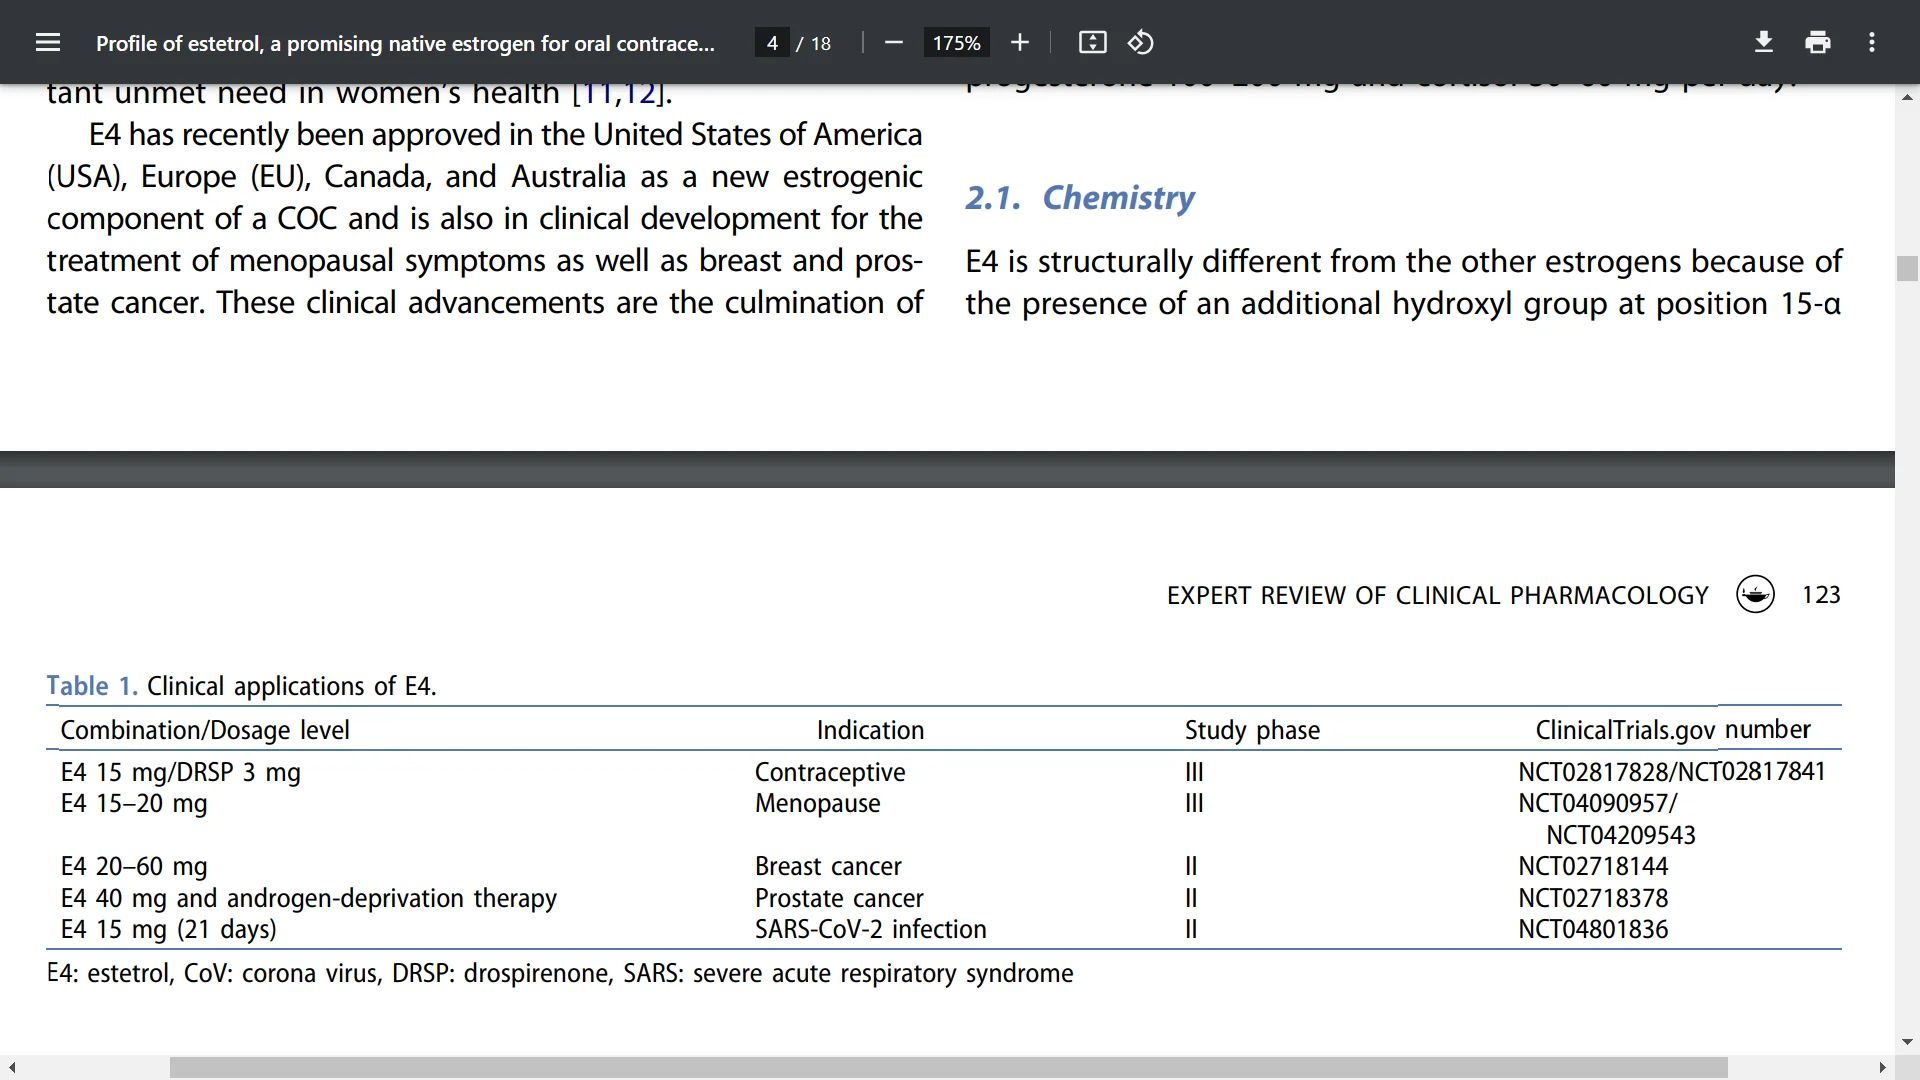Open citation link 11
Image resolution: width=1920 pixels, height=1080 pixels.
tap(598, 92)
